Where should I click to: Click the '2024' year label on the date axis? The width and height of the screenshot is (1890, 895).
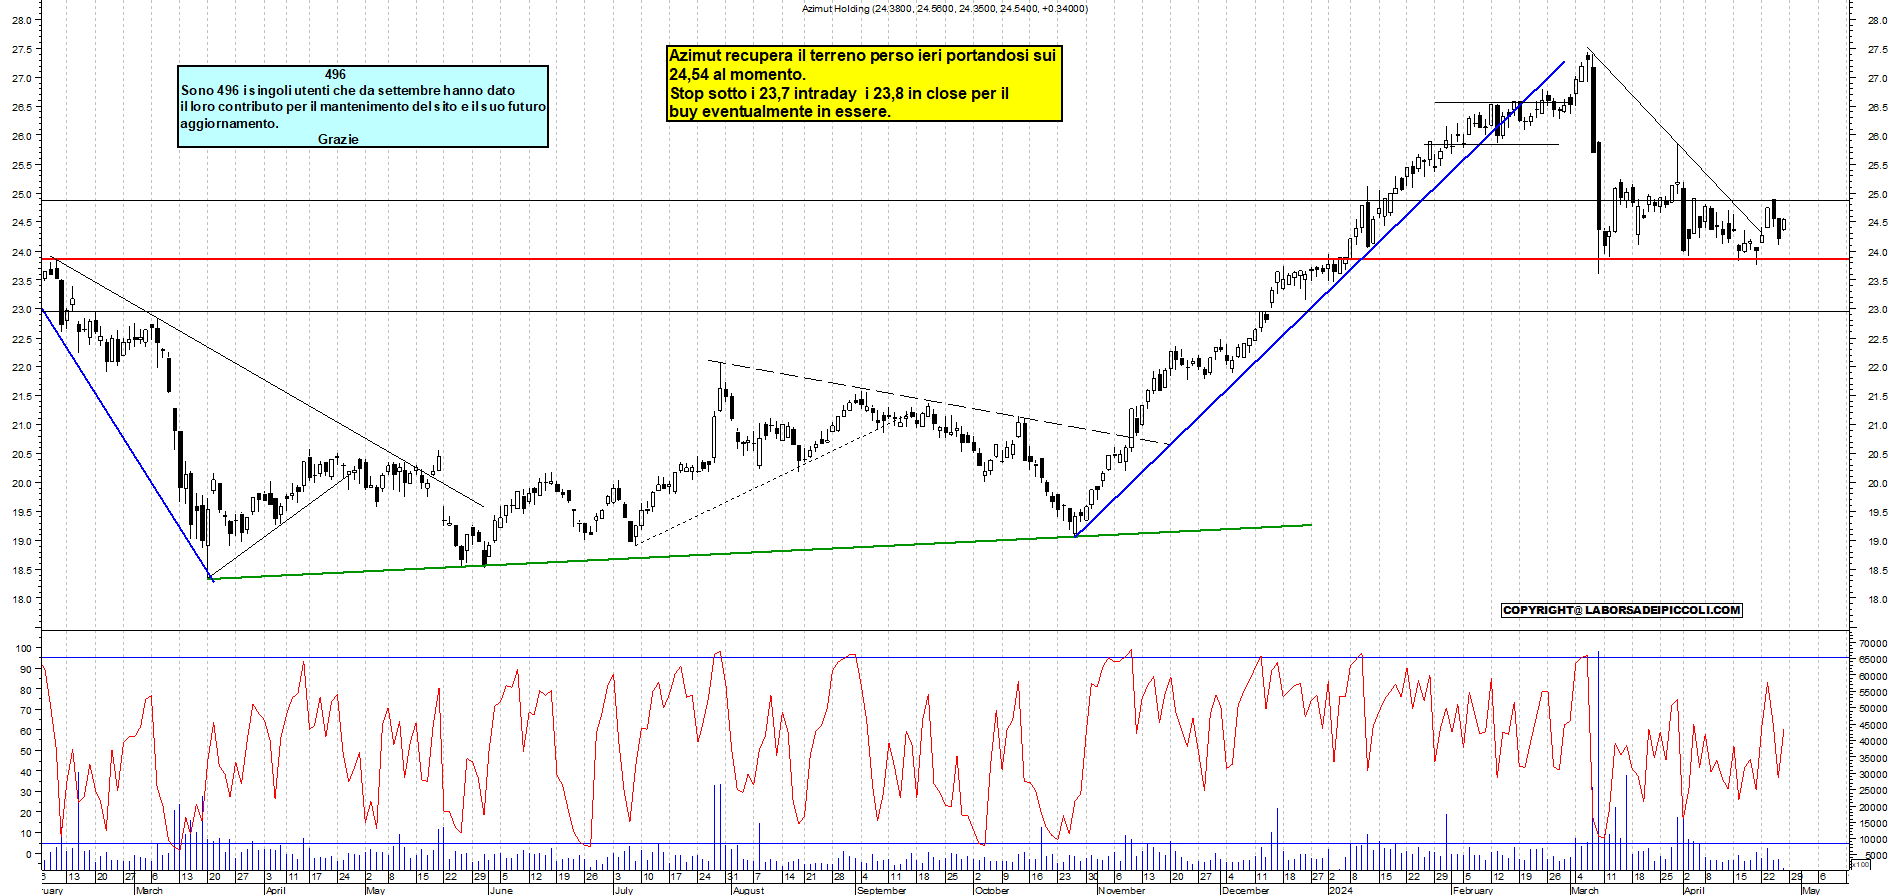click(1340, 890)
